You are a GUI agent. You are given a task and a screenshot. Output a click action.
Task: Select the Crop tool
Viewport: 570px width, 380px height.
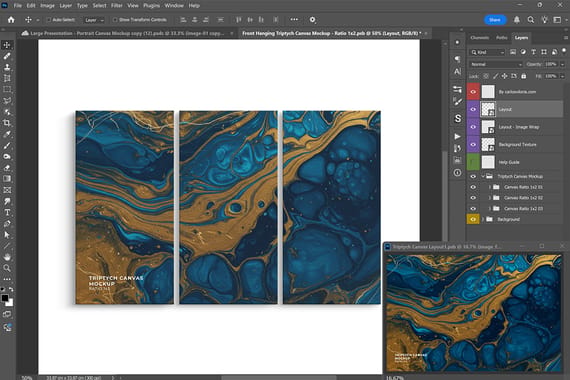point(7,123)
